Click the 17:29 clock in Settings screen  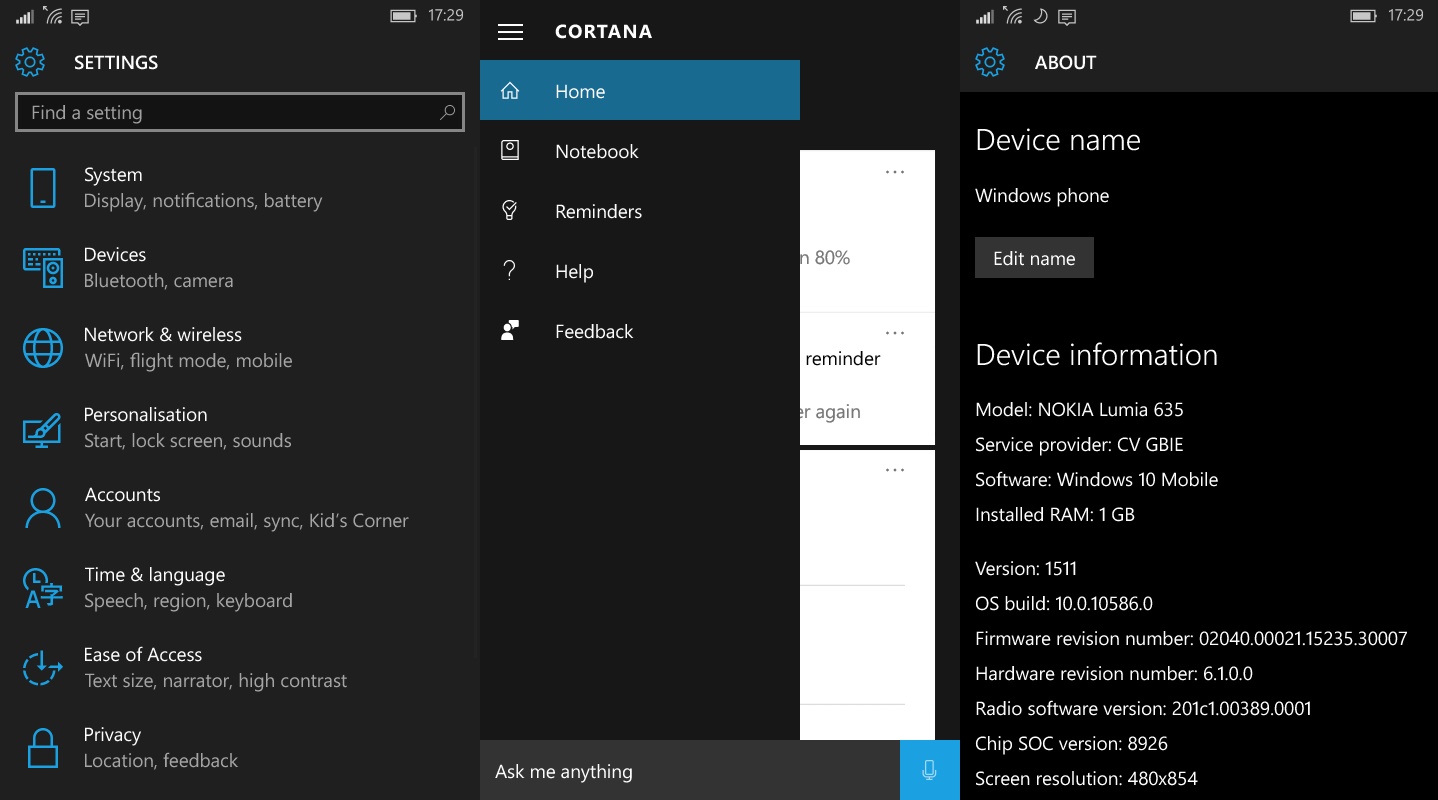[x=445, y=15]
